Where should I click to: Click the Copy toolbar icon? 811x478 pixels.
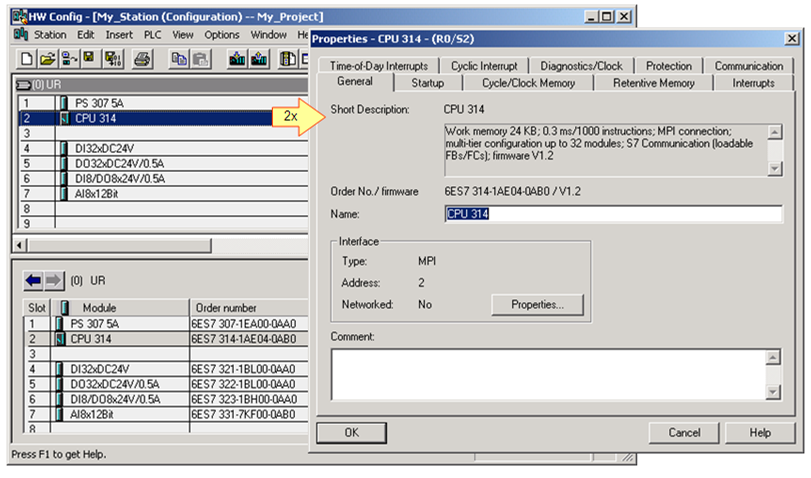tap(179, 59)
